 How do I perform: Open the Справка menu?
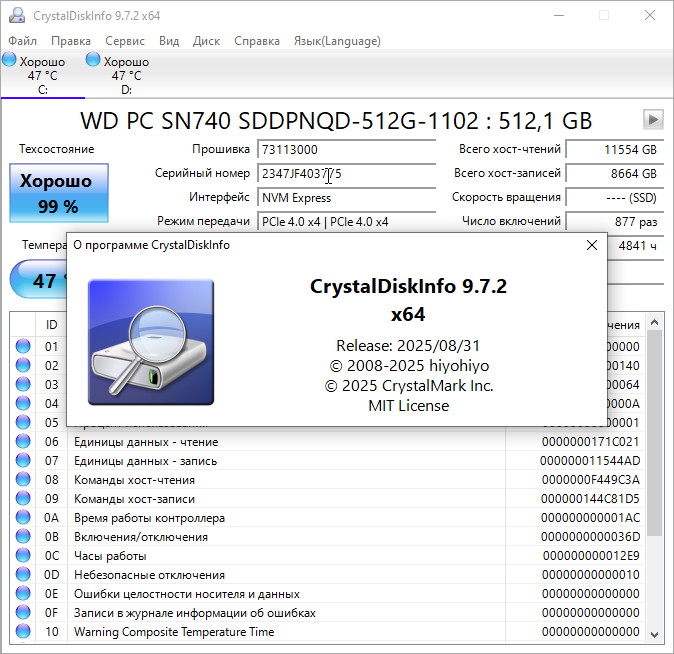click(x=257, y=41)
